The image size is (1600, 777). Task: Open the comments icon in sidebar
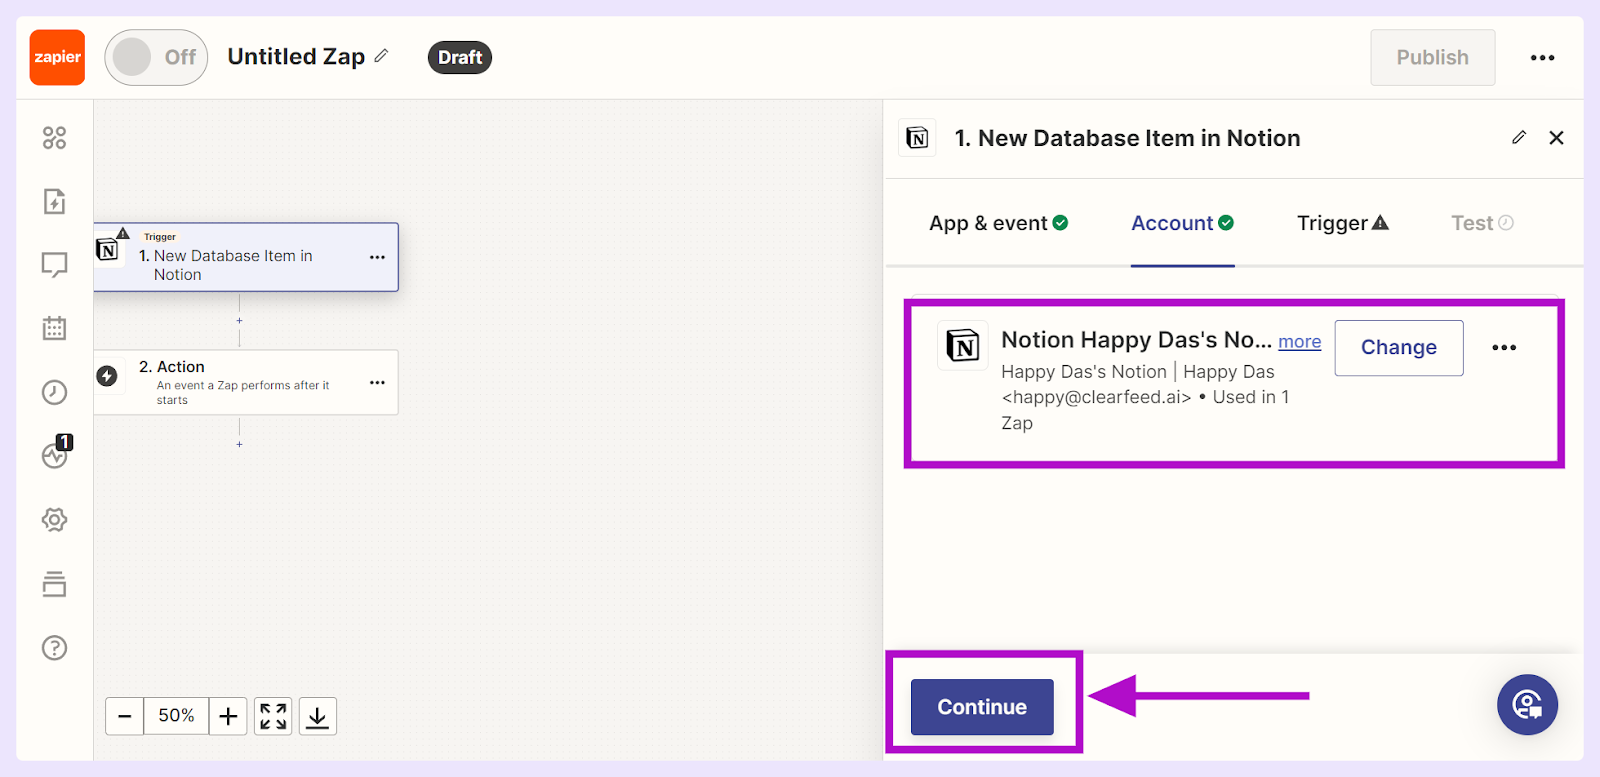(54, 265)
